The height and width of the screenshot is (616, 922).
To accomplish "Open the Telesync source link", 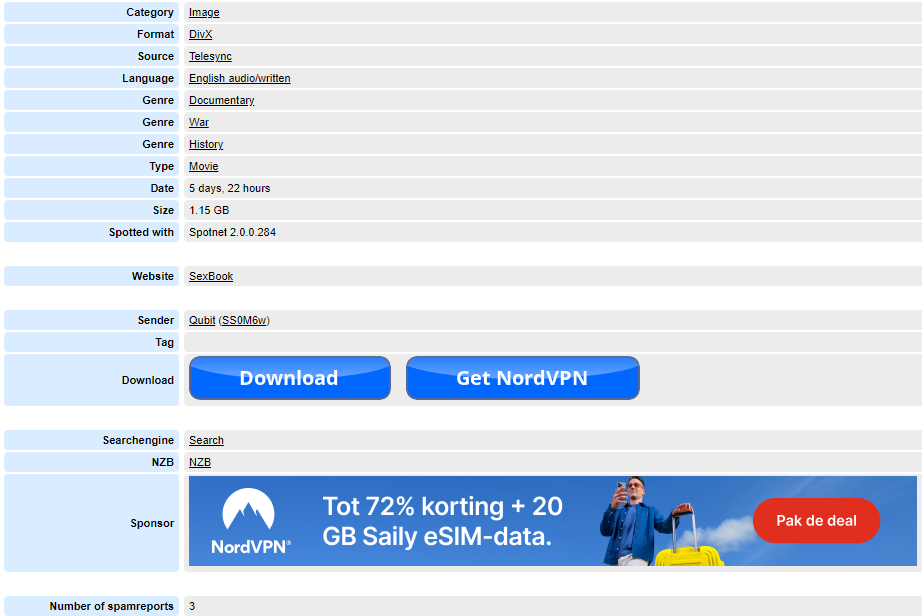I will (210, 56).
